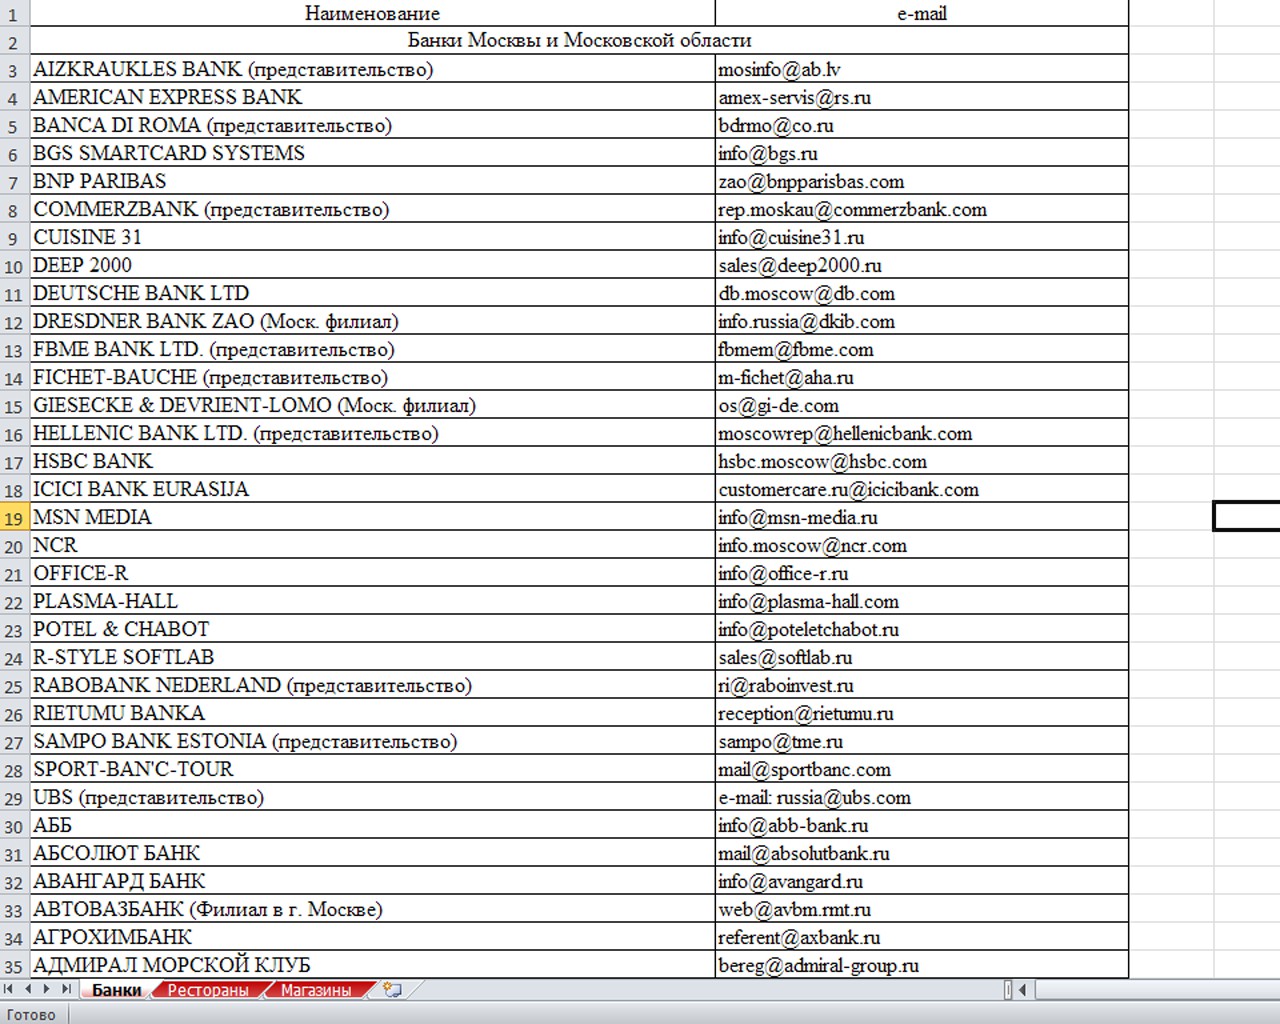Select email mosinfo@ab.lv
1280x1024 pixels.
tap(922, 69)
